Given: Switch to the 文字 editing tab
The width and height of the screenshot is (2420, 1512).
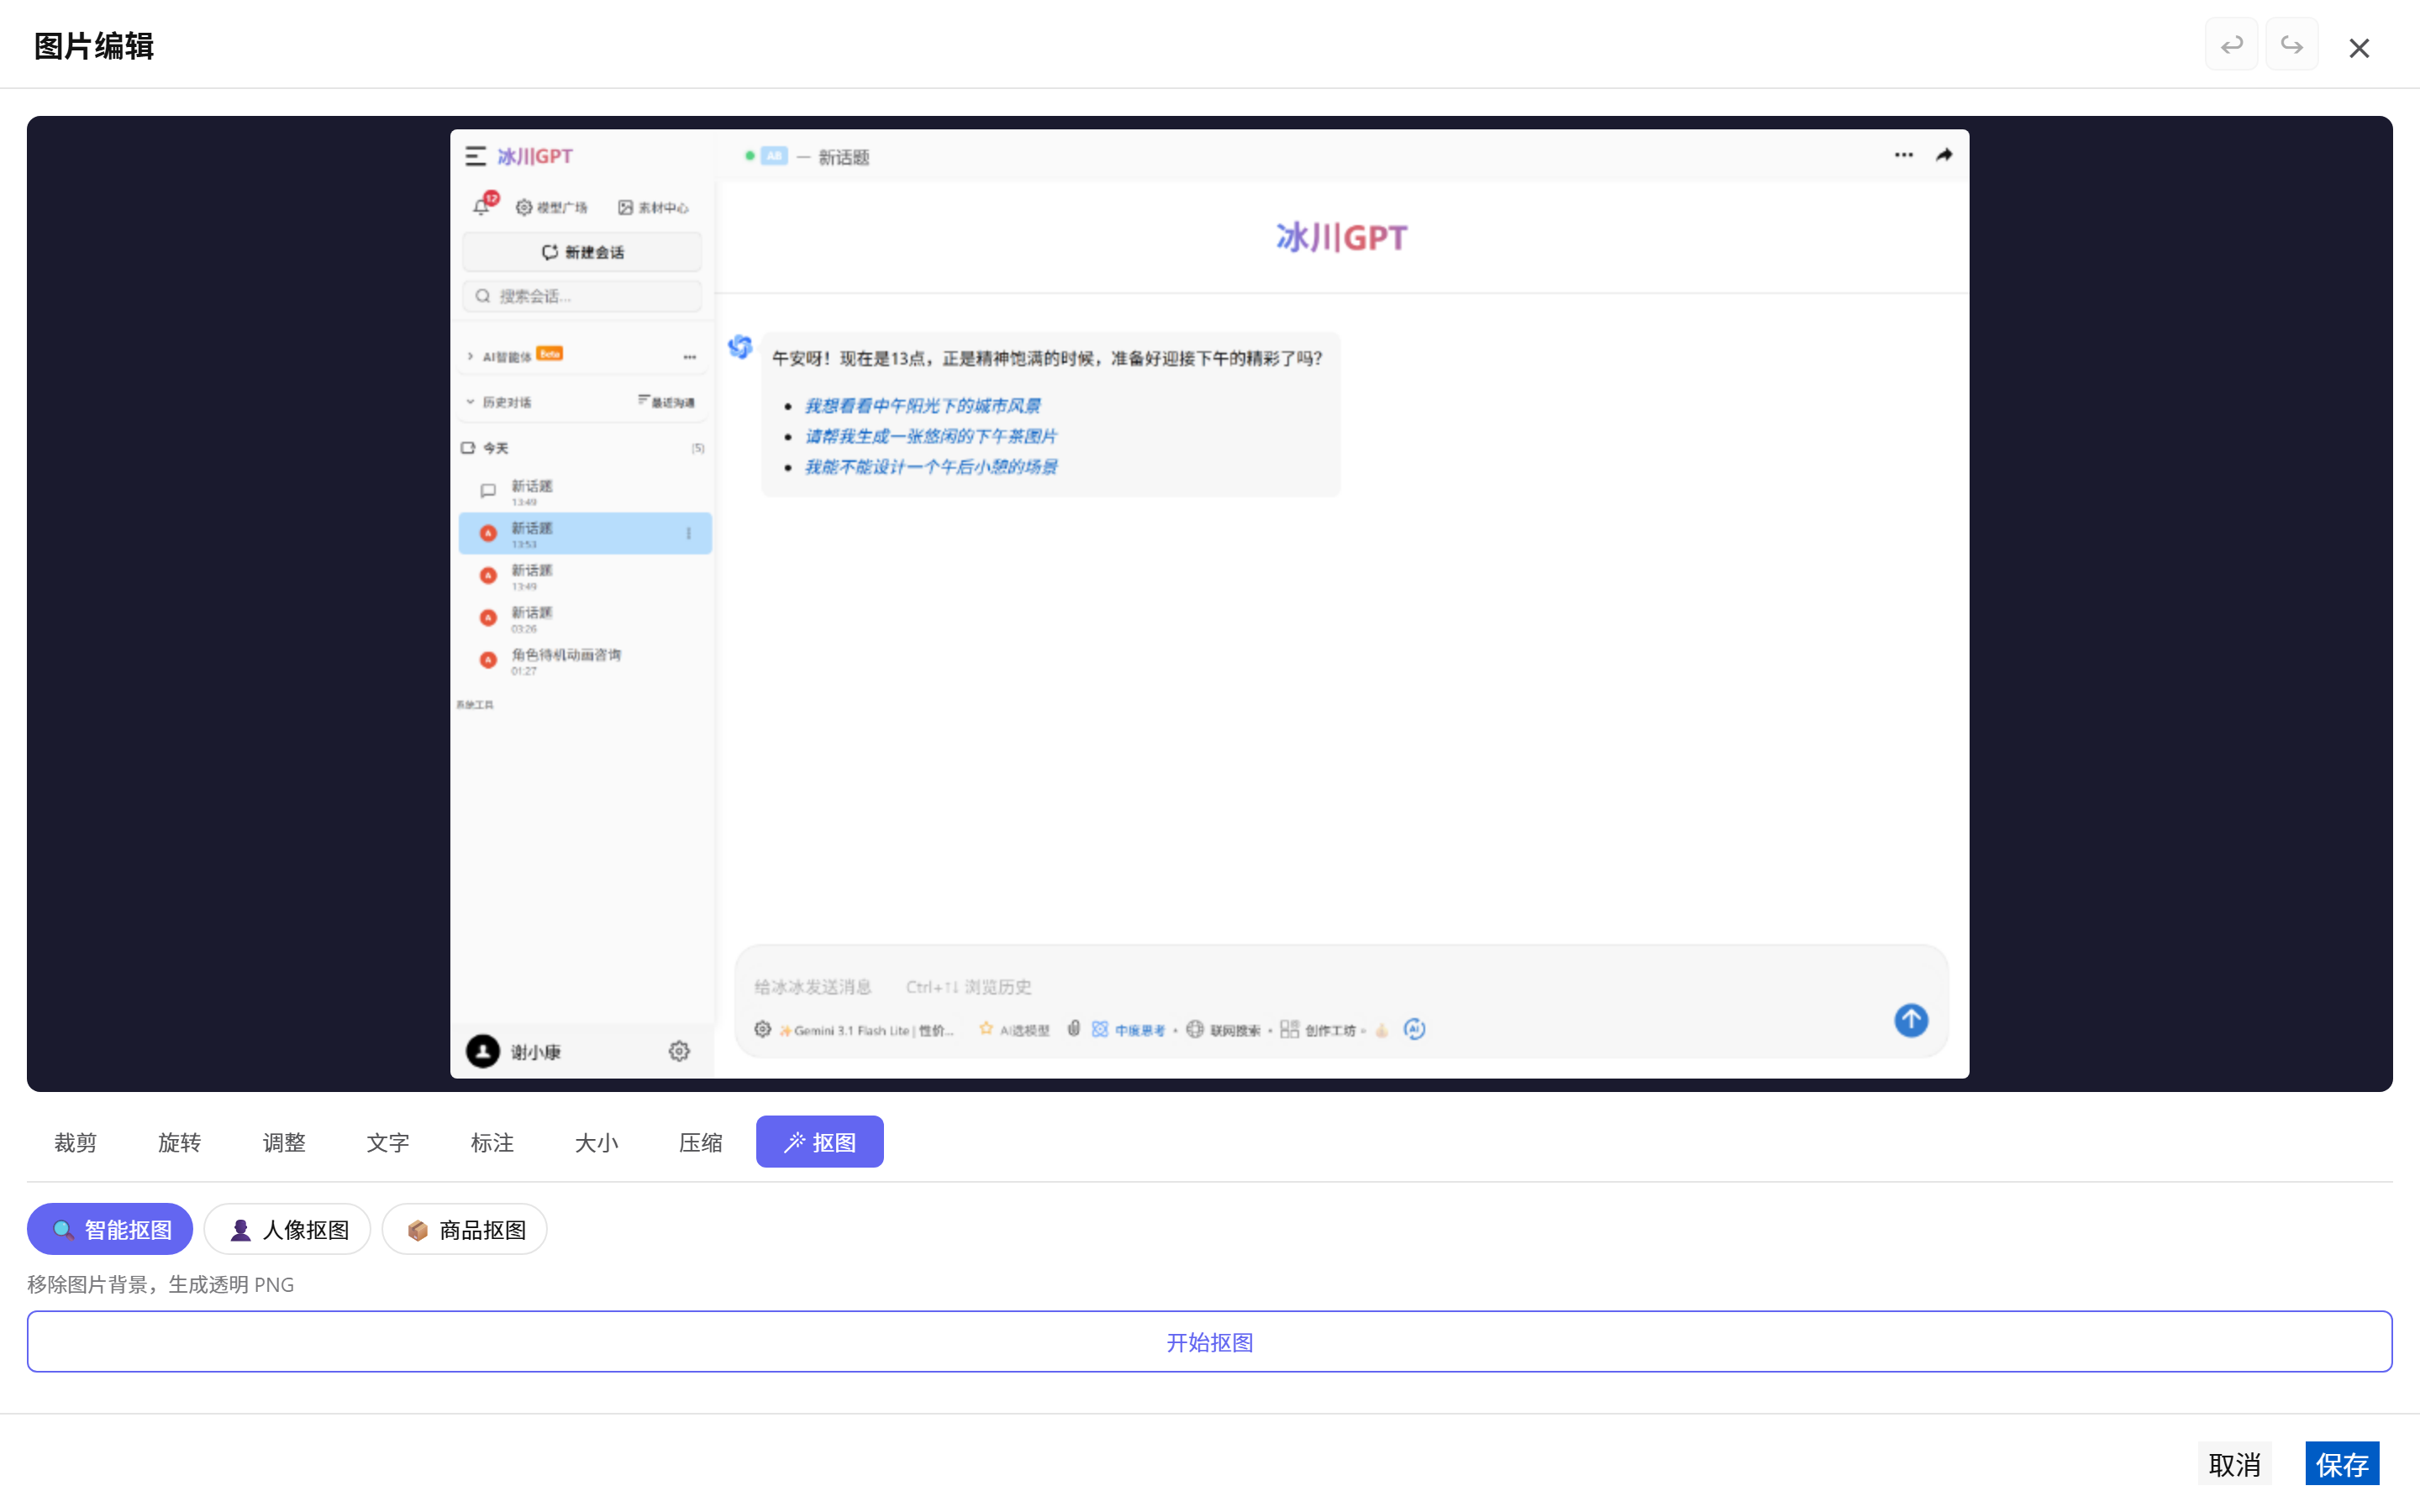Looking at the screenshot, I should [x=388, y=1141].
